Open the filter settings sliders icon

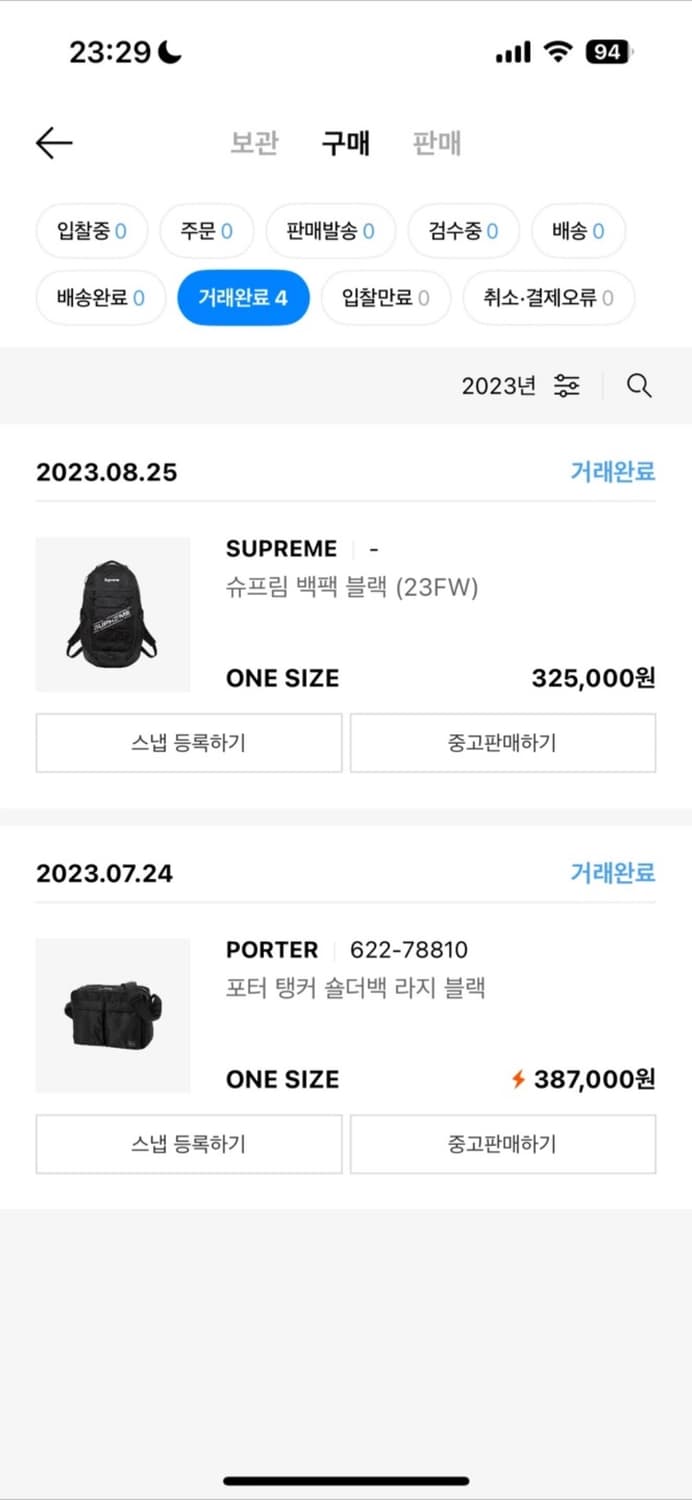566,386
